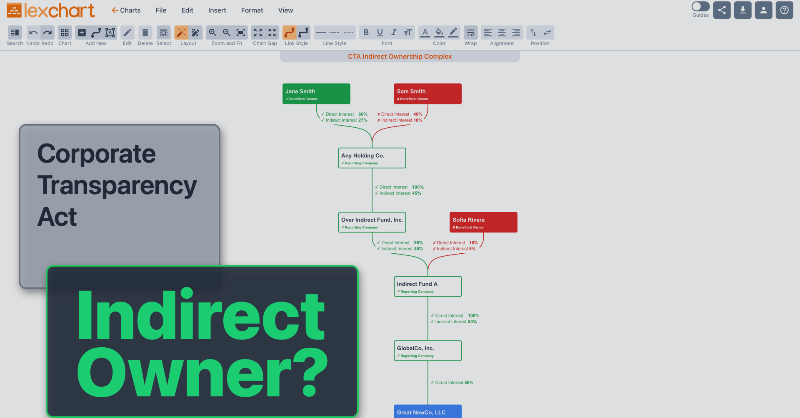Open the help icon
This screenshot has width=800, height=418.
(x=785, y=10)
